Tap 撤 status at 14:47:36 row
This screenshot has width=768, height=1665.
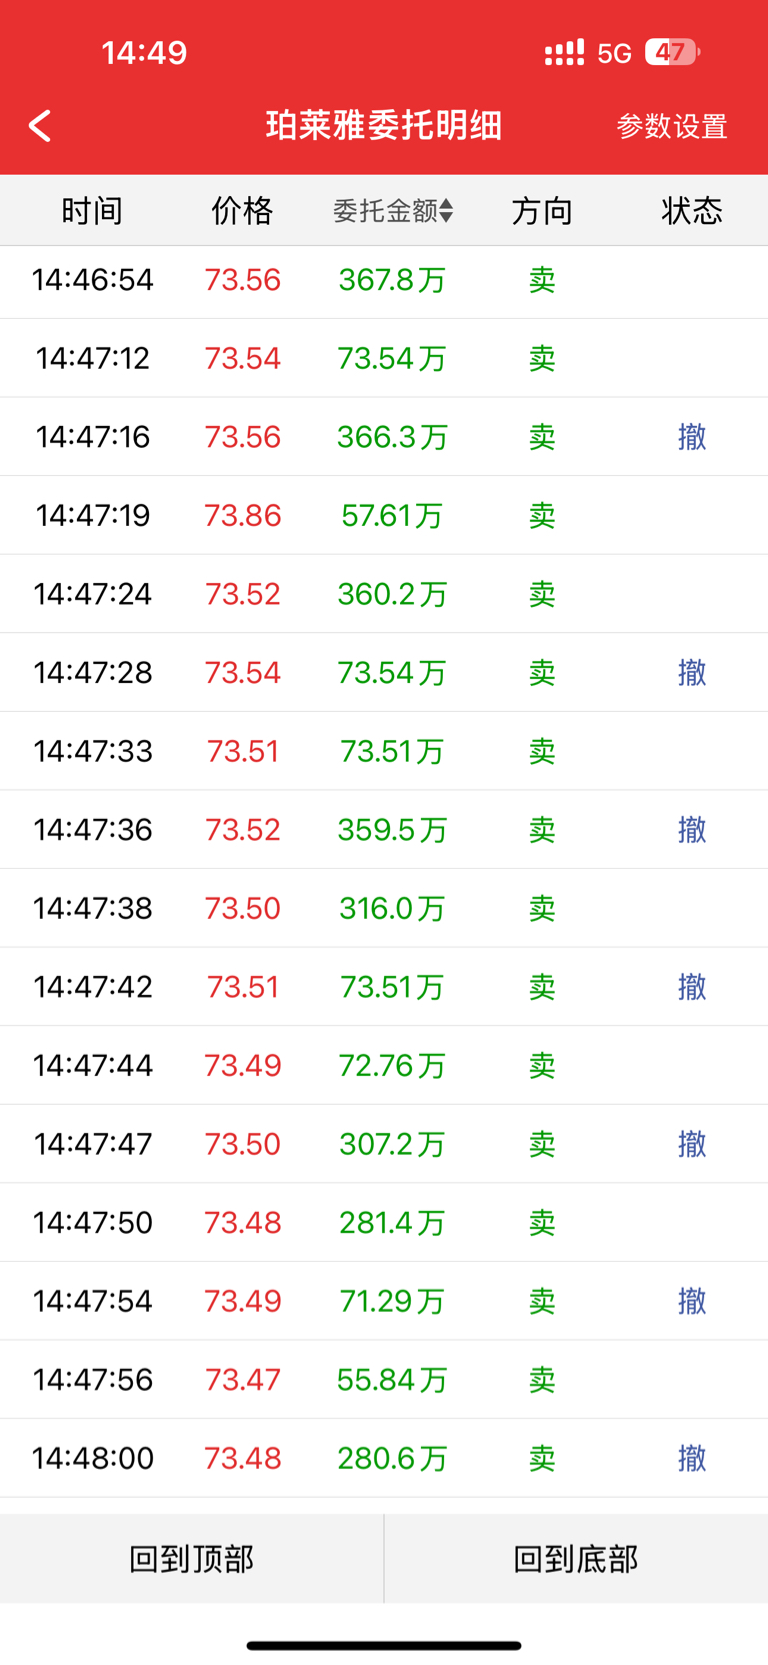coord(692,830)
